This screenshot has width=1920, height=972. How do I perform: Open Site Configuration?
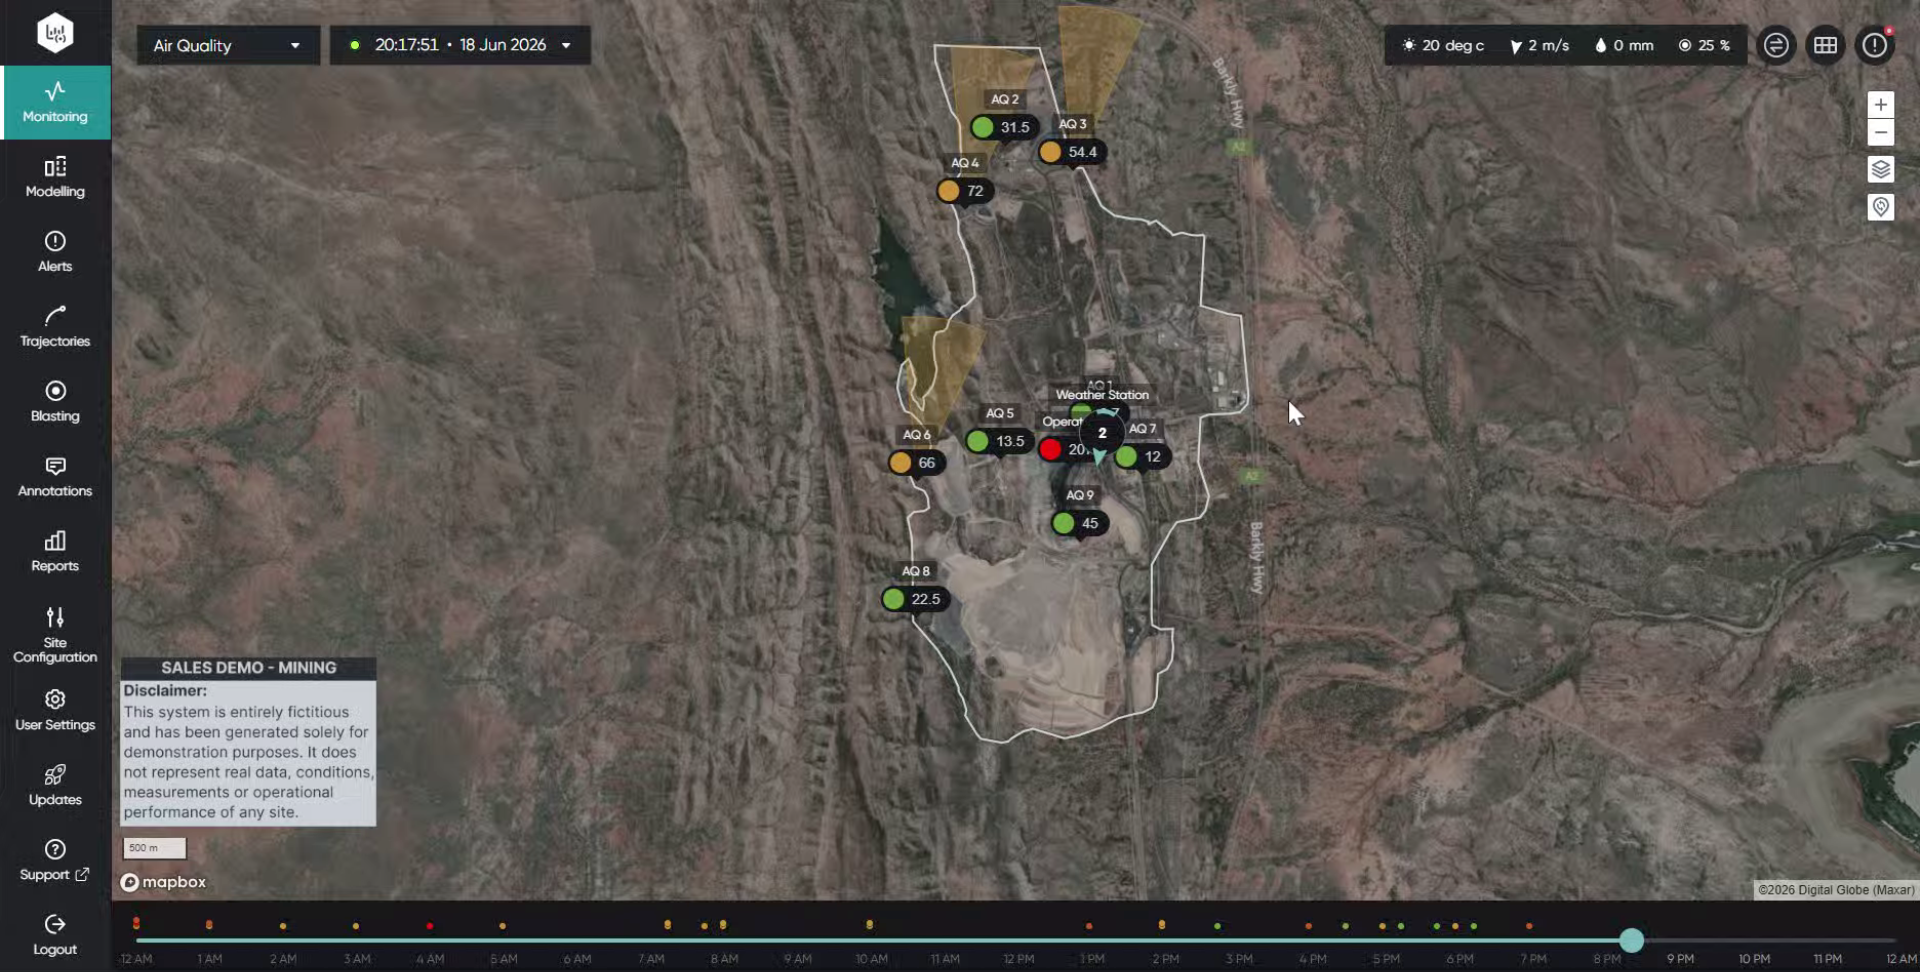coord(55,635)
